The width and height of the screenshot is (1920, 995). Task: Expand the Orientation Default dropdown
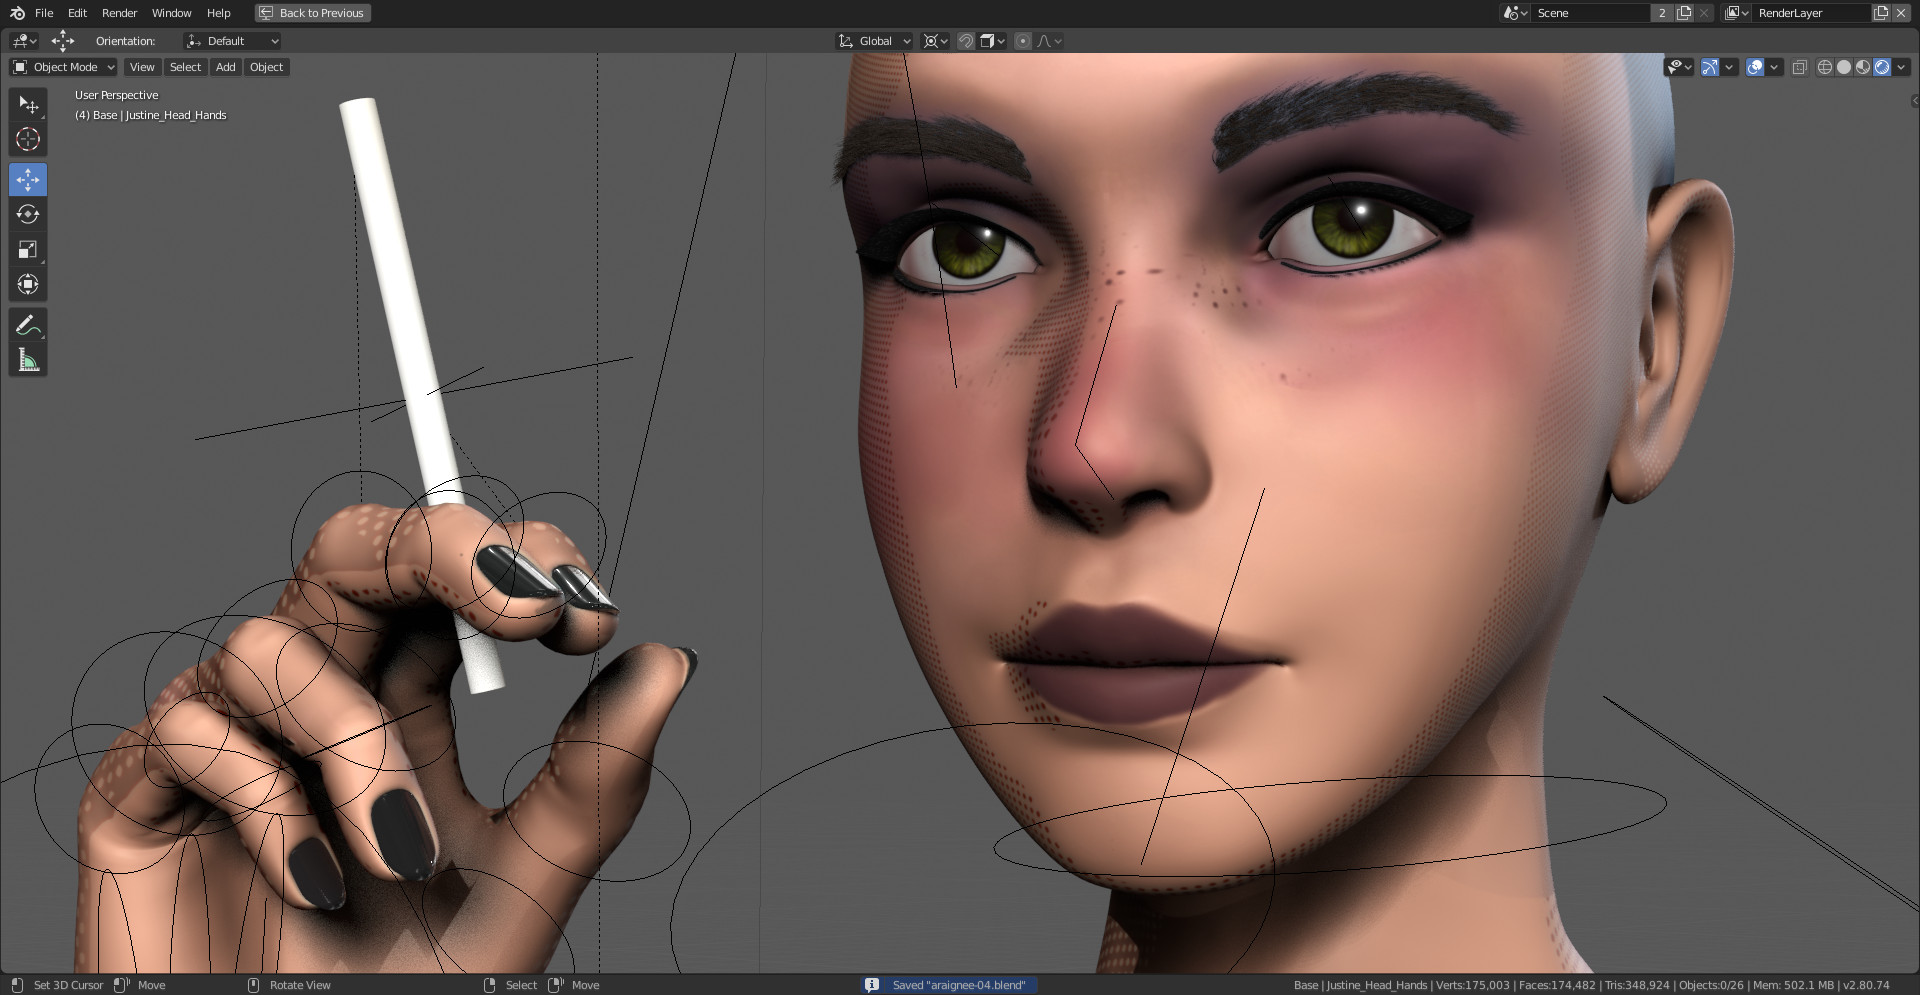[x=232, y=41]
